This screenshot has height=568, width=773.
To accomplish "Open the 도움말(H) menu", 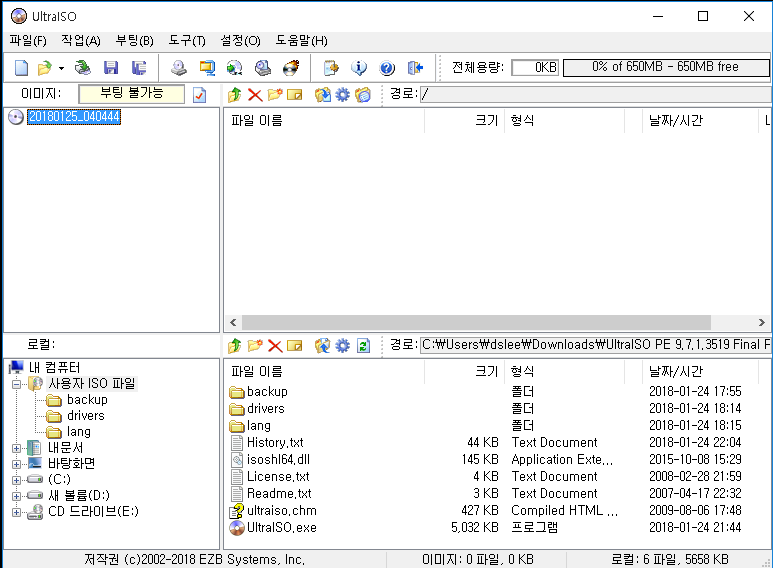I will coord(301,40).
